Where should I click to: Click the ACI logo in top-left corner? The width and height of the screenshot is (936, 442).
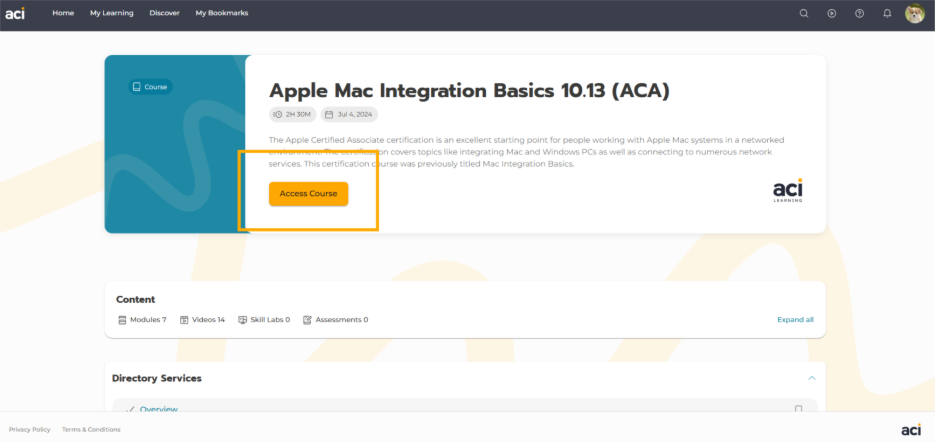[x=15, y=13]
